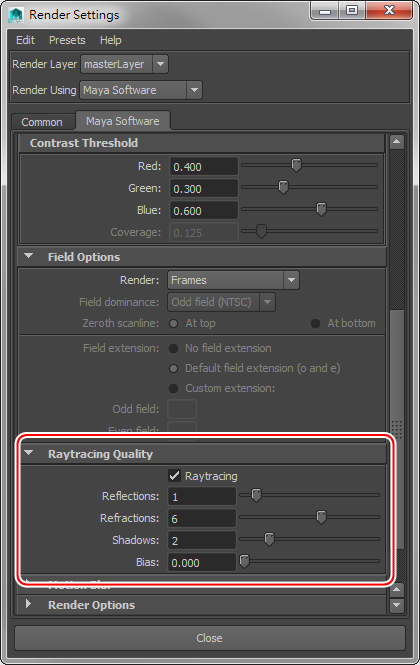Viewport: 420px width, 665px height.
Task: Switch to the Common tab
Action: 42,122
